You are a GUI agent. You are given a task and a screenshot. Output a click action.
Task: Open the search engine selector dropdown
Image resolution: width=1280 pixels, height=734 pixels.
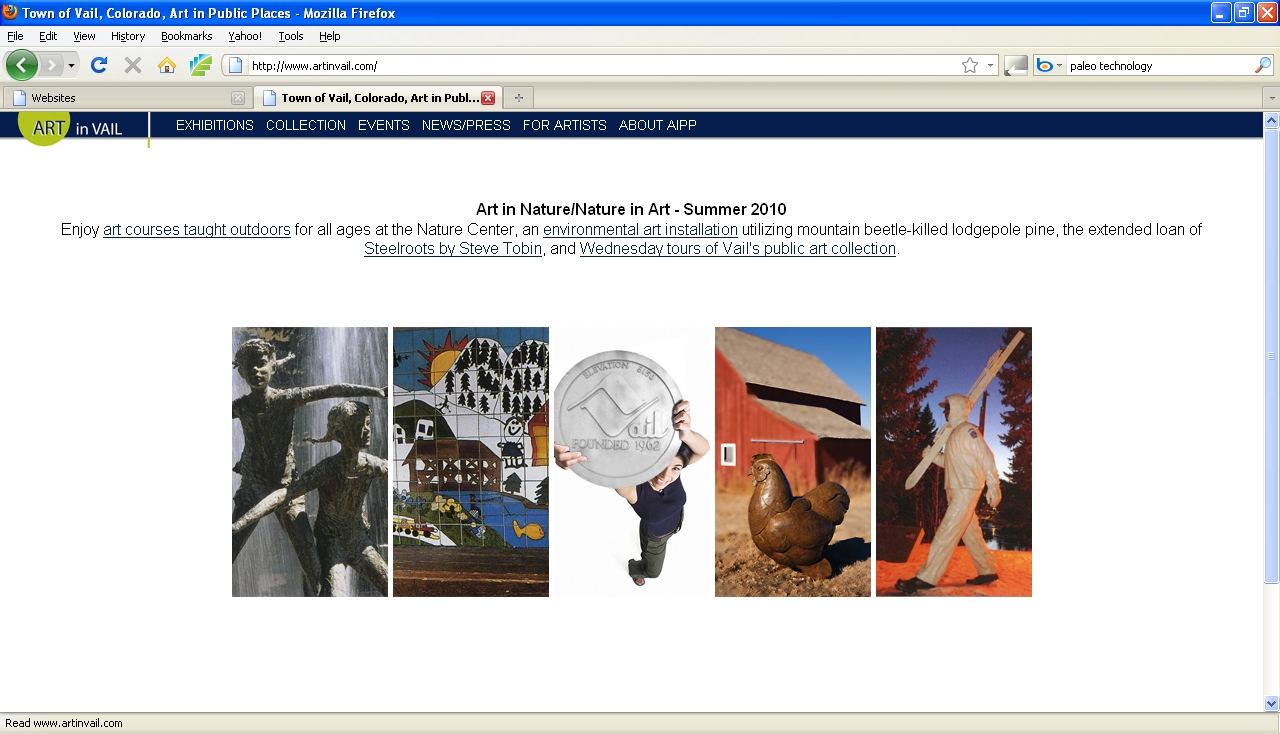1050,66
